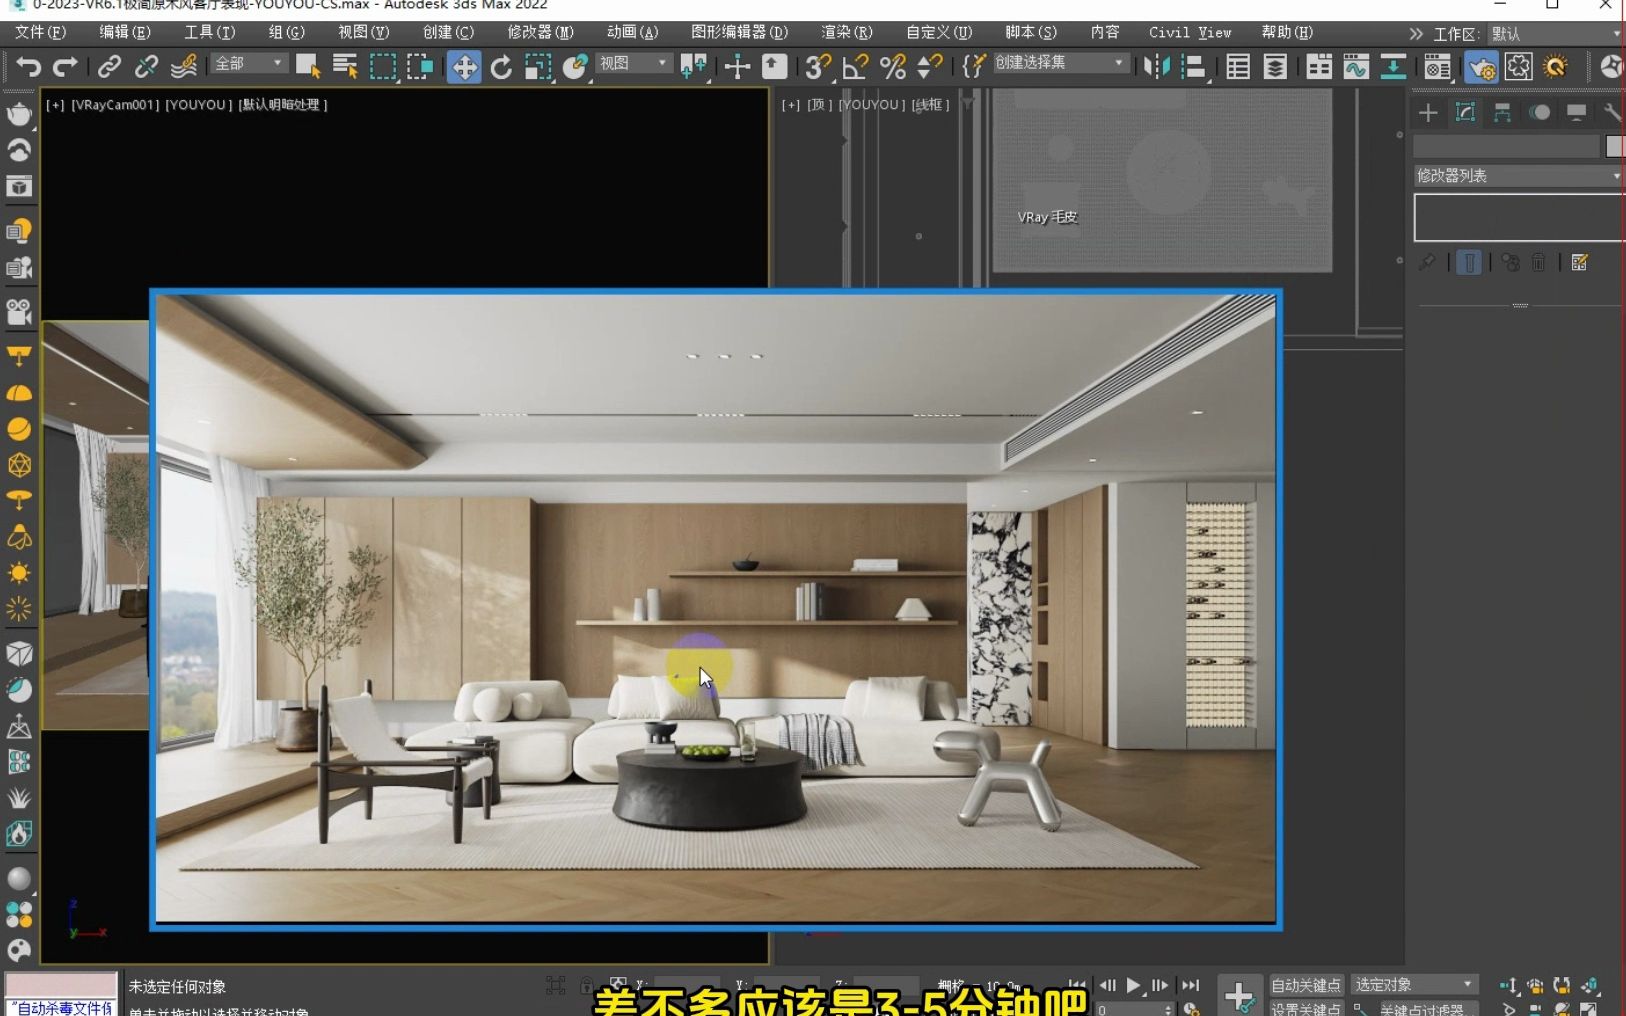Open the 渲染 menu
This screenshot has height=1016, width=1626.
845,32
